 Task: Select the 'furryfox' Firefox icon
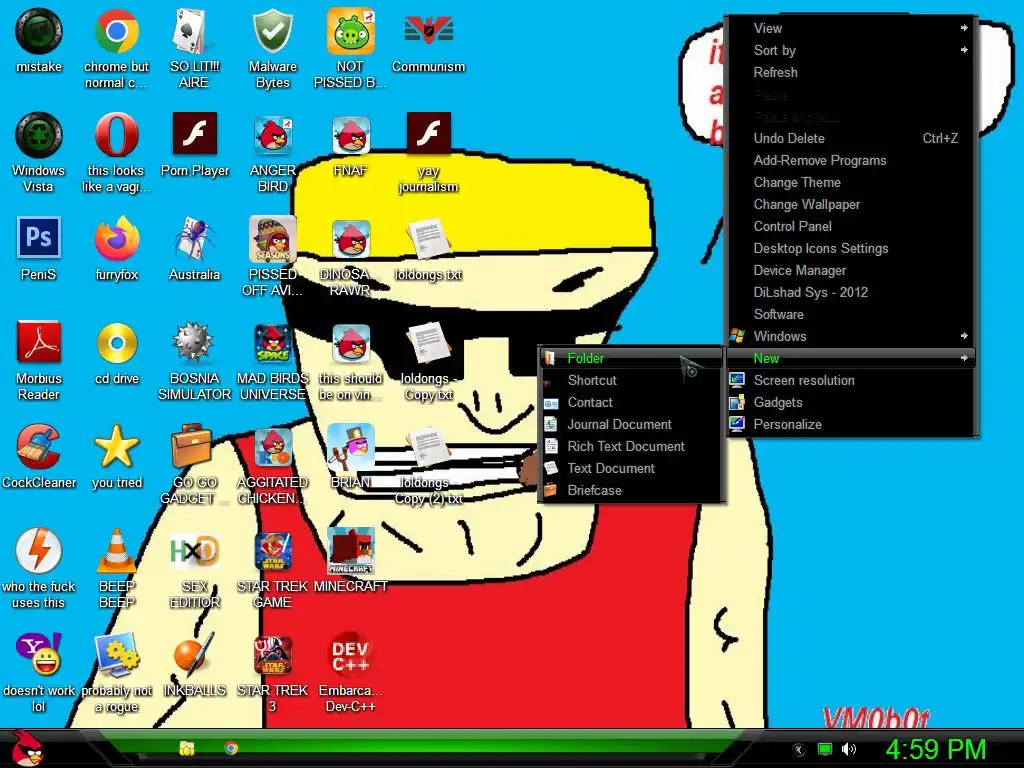pos(116,239)
